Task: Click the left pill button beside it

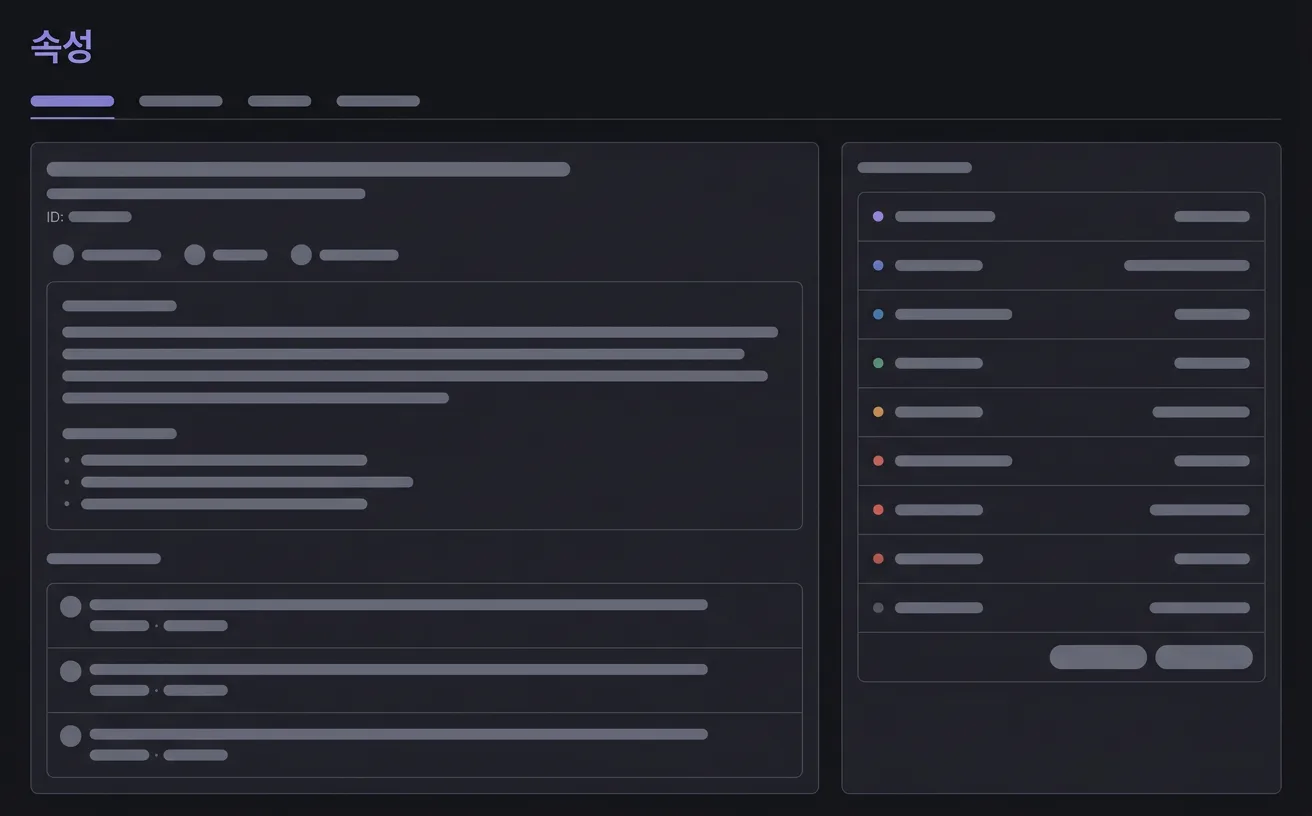Action: pyautogui.click(x=1098, y=657)
